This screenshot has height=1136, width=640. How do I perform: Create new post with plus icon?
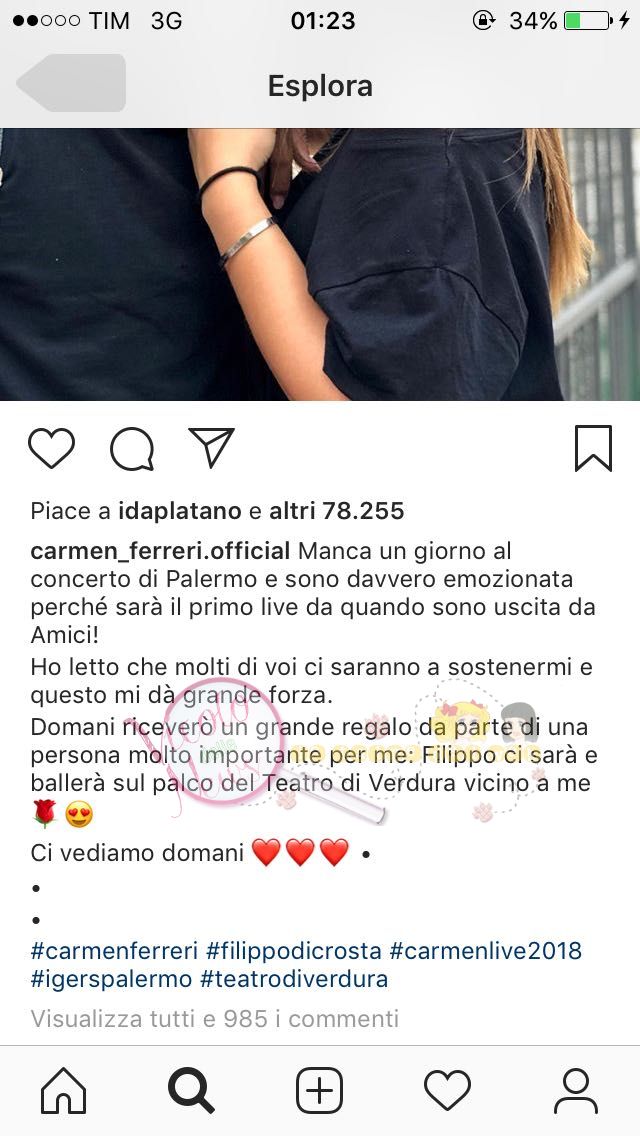click(x=320, y=1090)
